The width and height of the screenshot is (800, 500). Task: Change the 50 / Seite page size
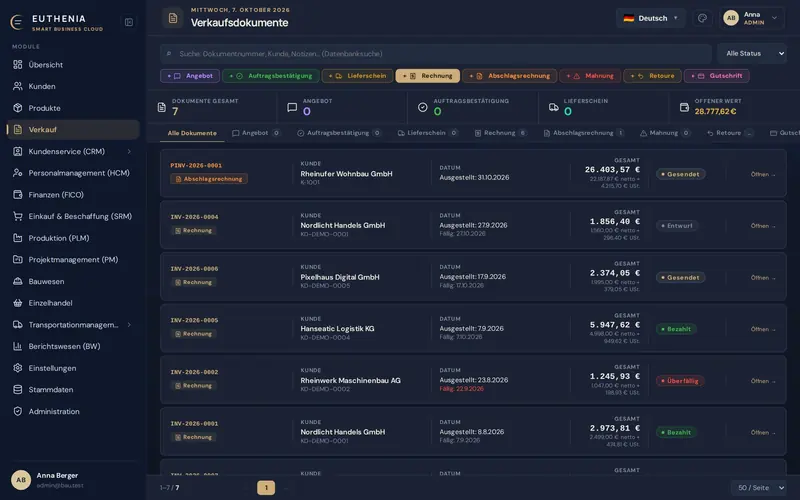pos(758,488)
